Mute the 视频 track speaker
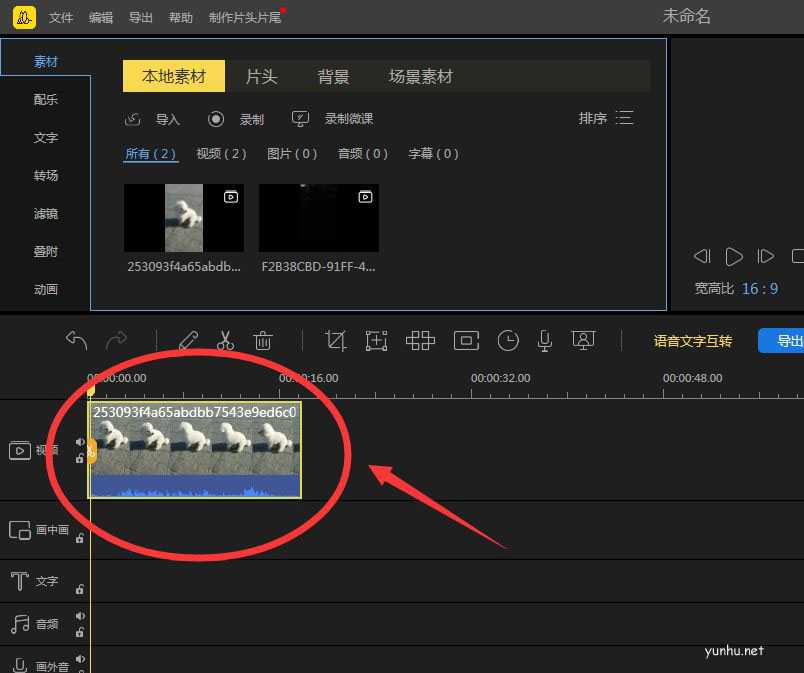 [80, 440]
